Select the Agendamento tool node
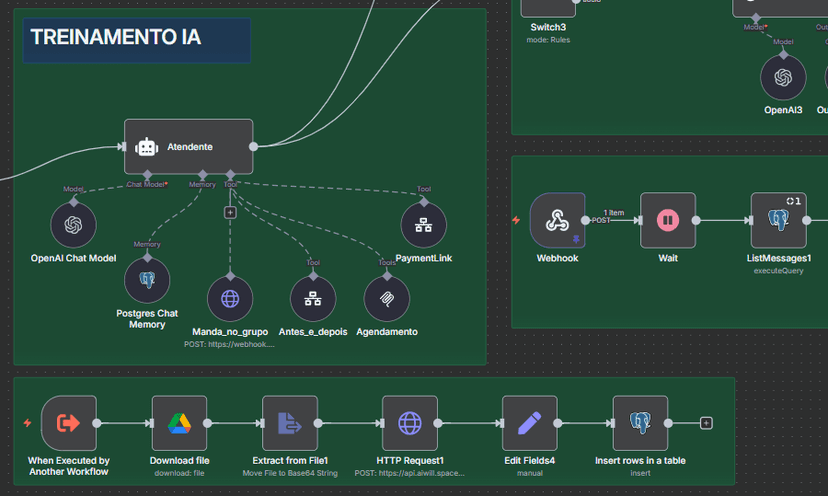This screenshot has width=828, height=496. tap(386, 299)
